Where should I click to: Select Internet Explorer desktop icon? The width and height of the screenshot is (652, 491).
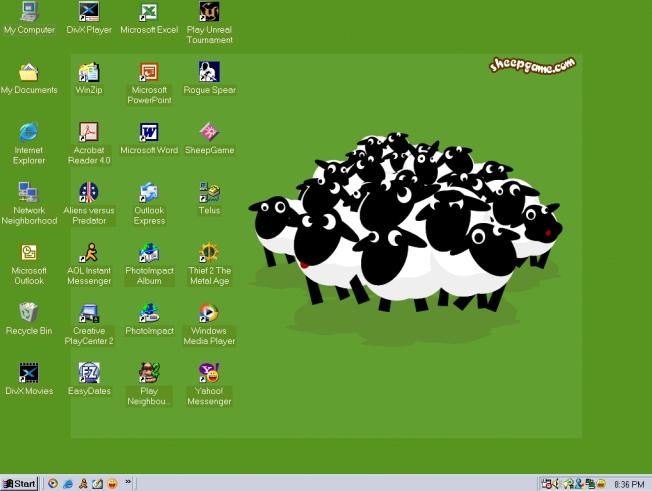(x=29, y=144)
